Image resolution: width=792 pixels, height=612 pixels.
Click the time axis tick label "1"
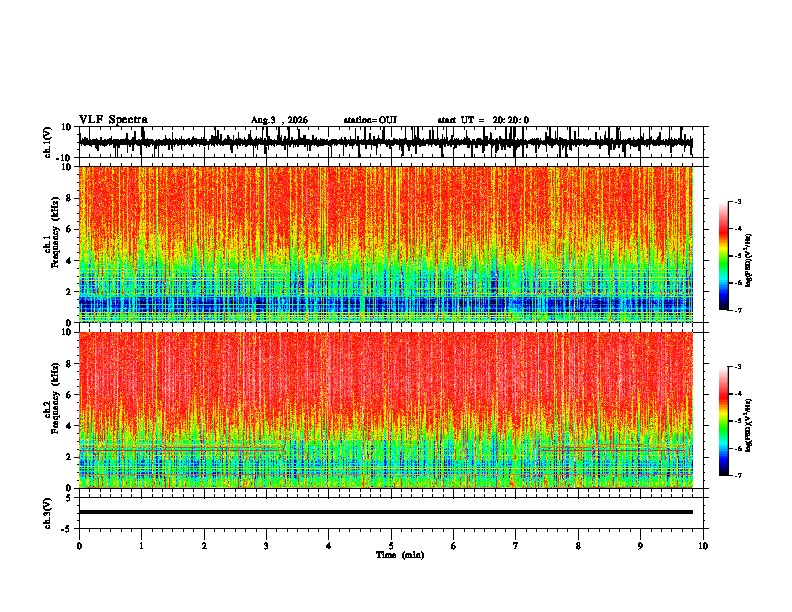click(x=141, y=546)
